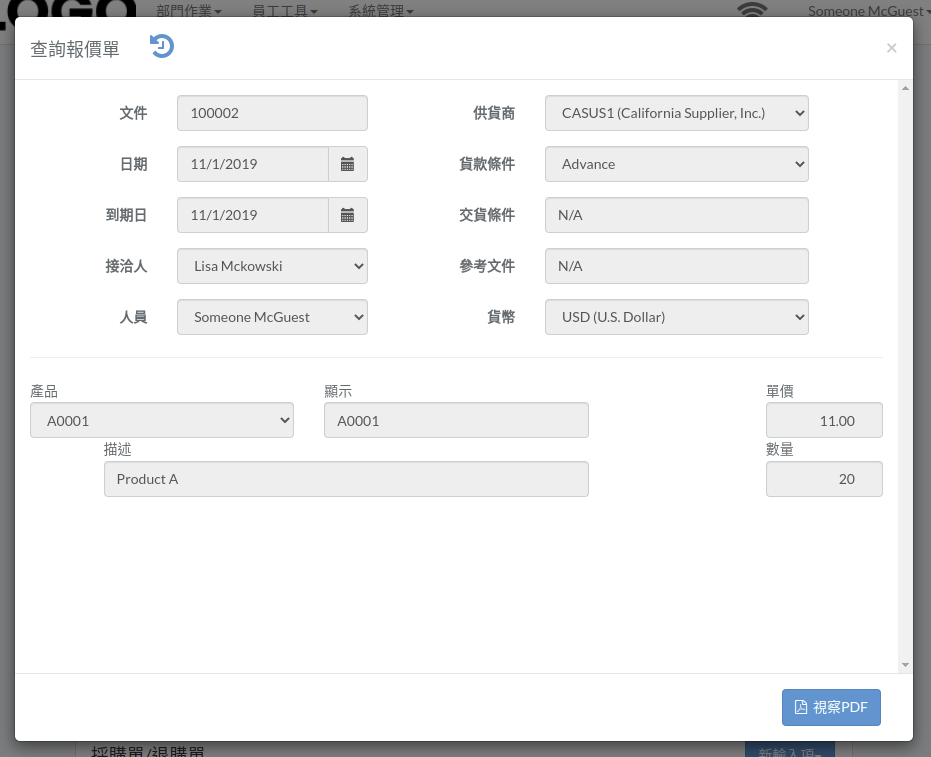Screen dimensions: 931x757
Task: Click the 單價 field showing 11.00
Action: click(x=824, y=420)
